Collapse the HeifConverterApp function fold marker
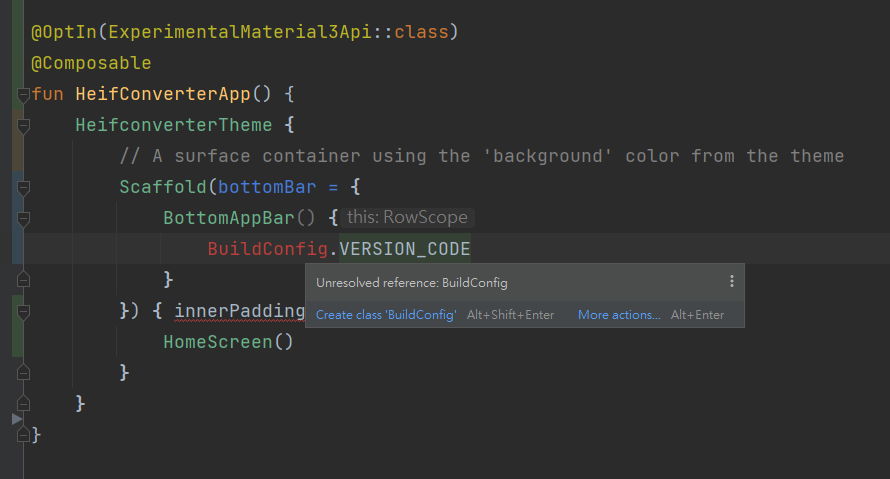 pyautogui.click(x=23, y=95)
